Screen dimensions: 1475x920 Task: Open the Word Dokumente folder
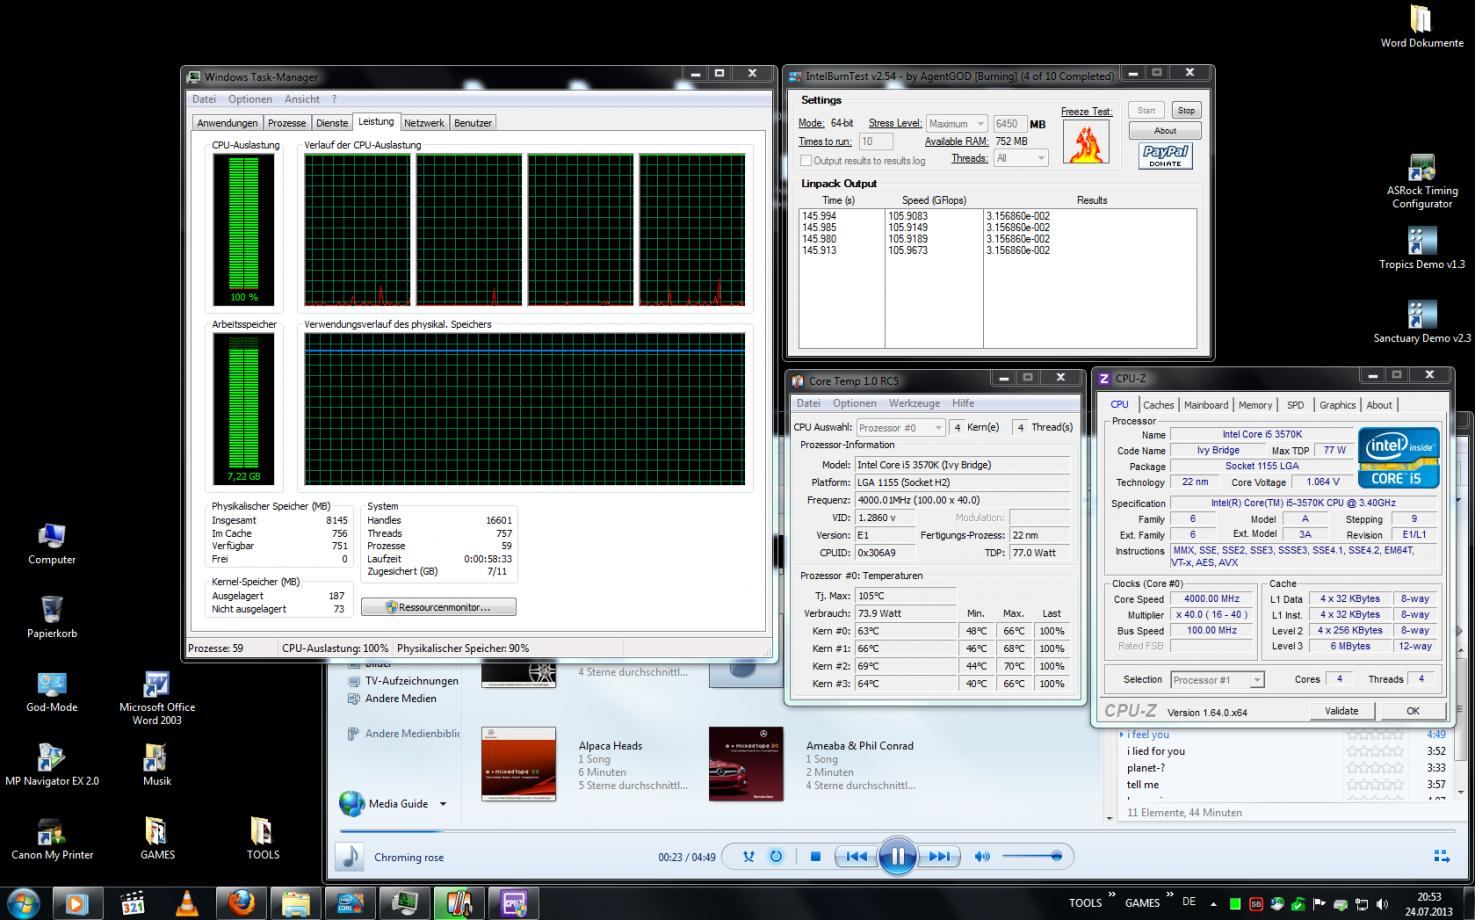tap(1421, 27)
